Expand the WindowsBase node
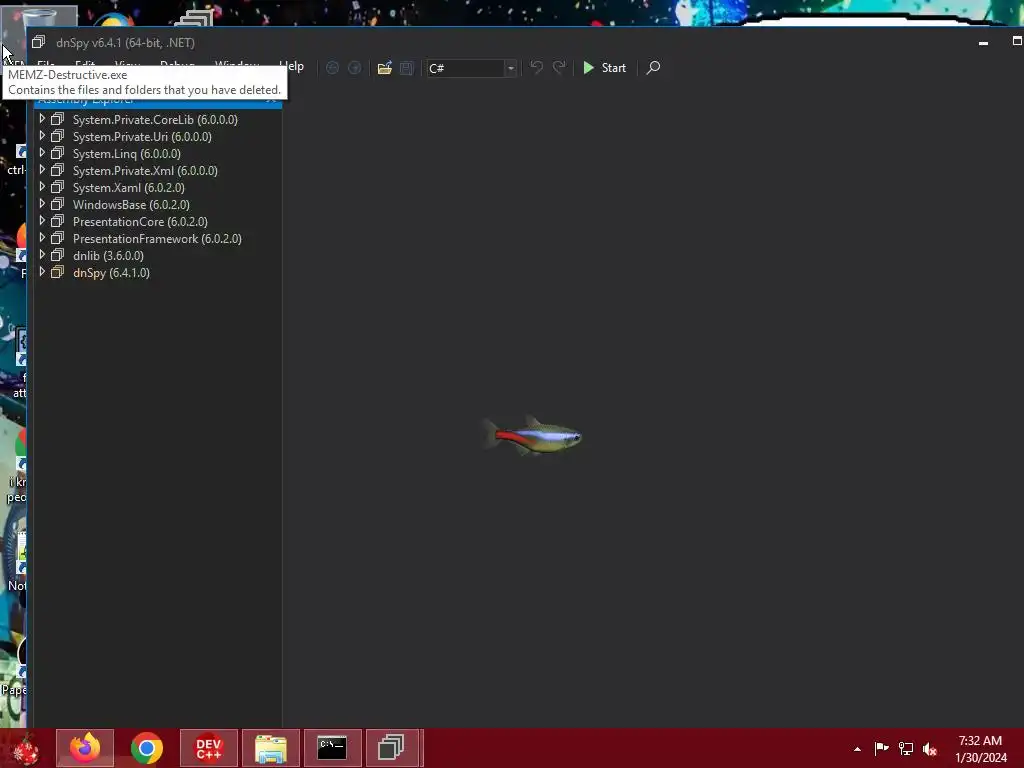Screen dimensions: 1024x768 coord(42,204)
